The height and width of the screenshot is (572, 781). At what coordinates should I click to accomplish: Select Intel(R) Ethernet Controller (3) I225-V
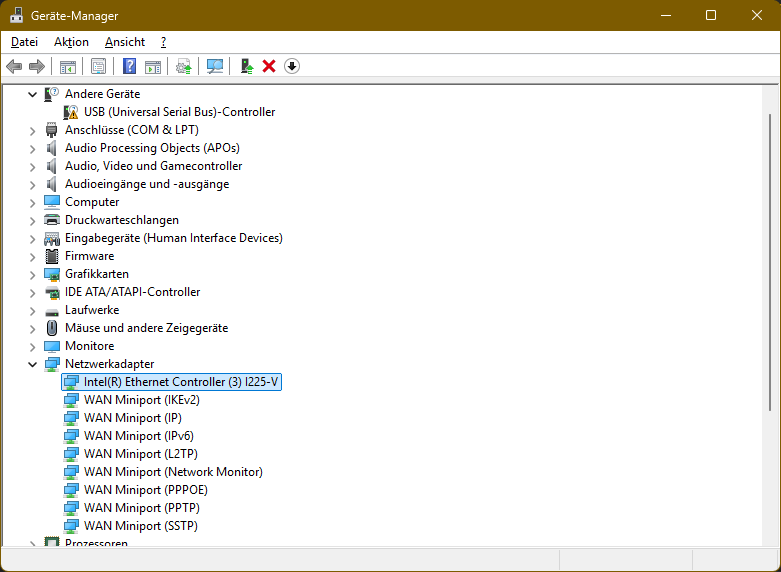click(181, 382)
